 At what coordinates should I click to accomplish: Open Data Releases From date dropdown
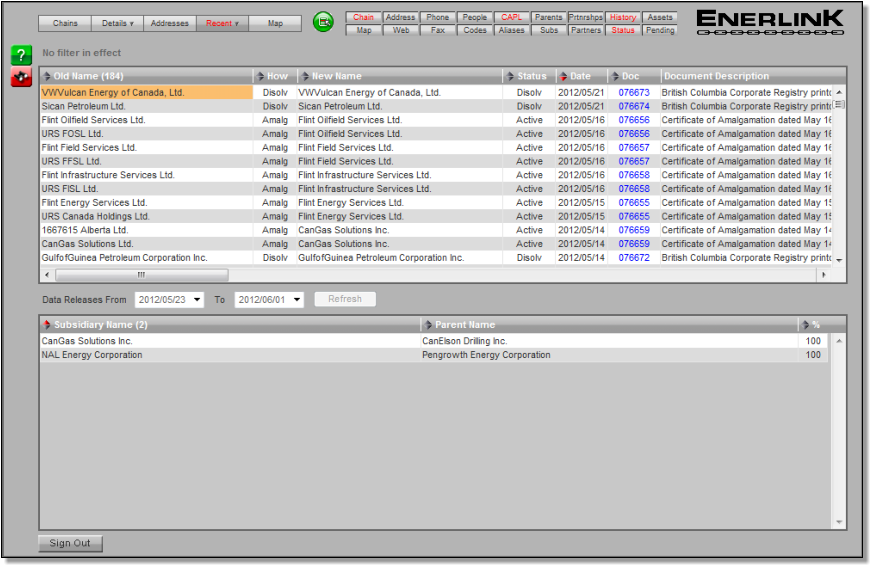pos(197,300)
